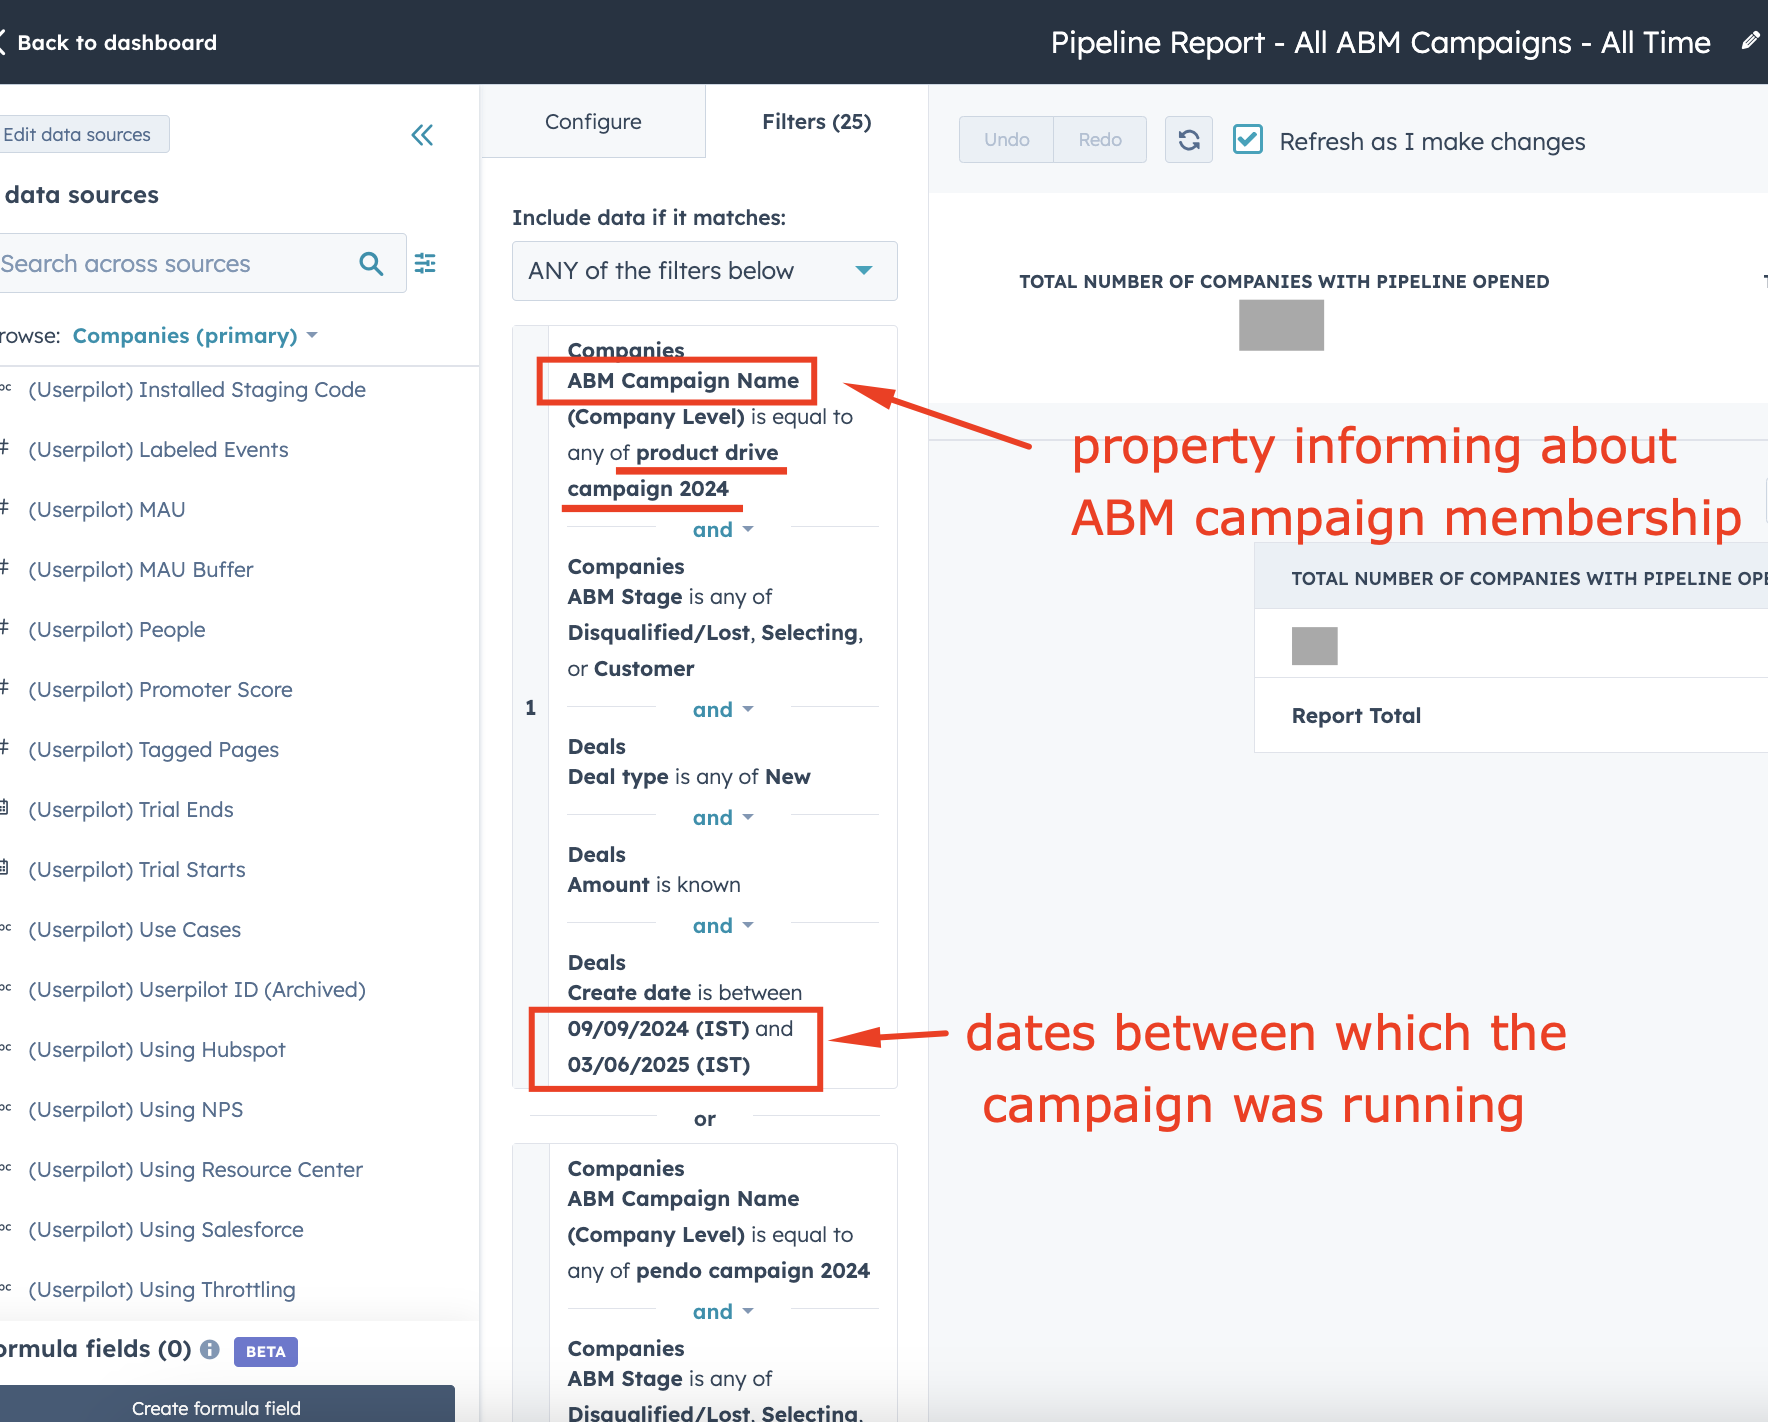
Task: Switch to the Configure tab
Action: (x=593, y=122)
